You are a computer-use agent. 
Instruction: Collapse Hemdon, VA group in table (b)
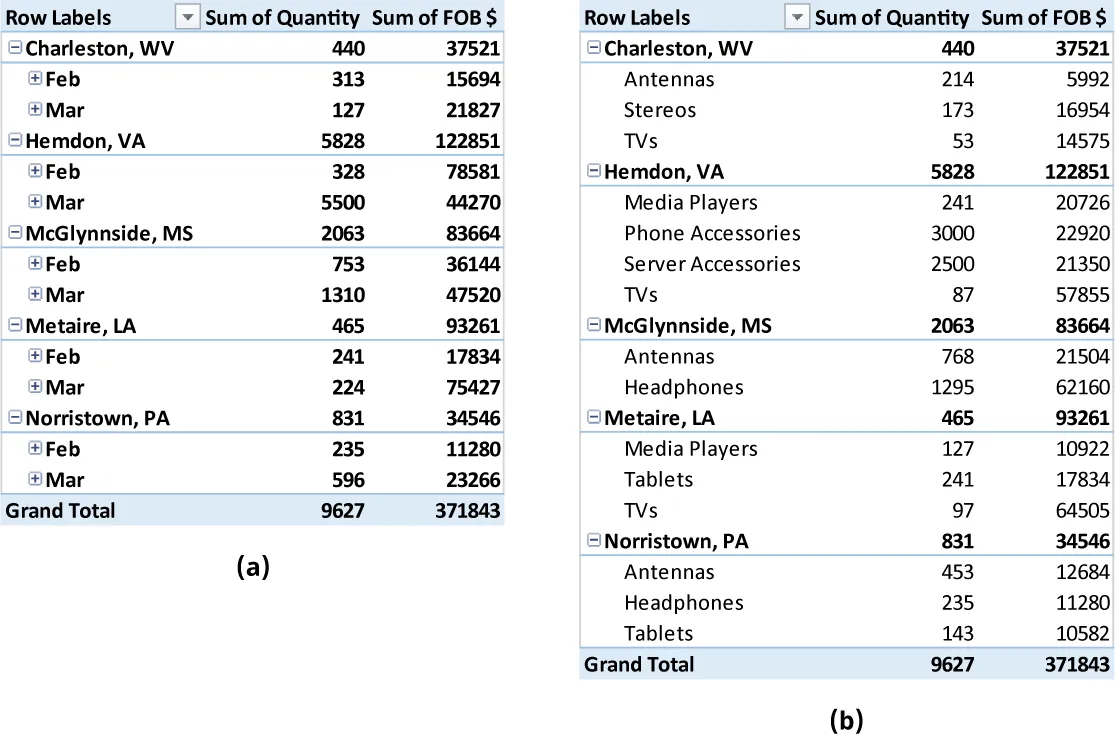pyautogui.click(x=594, y=171)
